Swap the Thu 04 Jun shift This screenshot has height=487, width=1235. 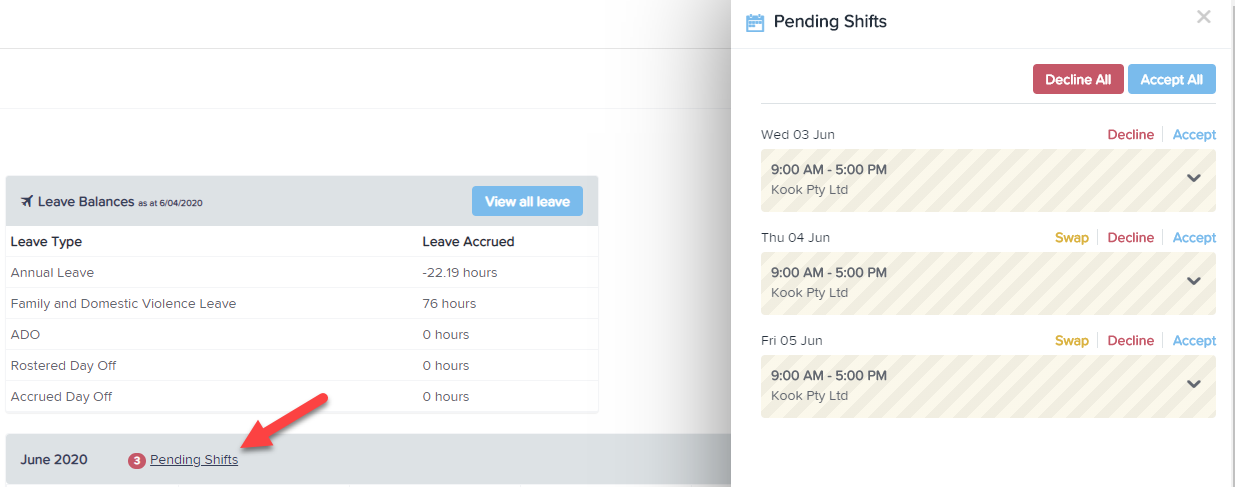tap(1071, 238)
